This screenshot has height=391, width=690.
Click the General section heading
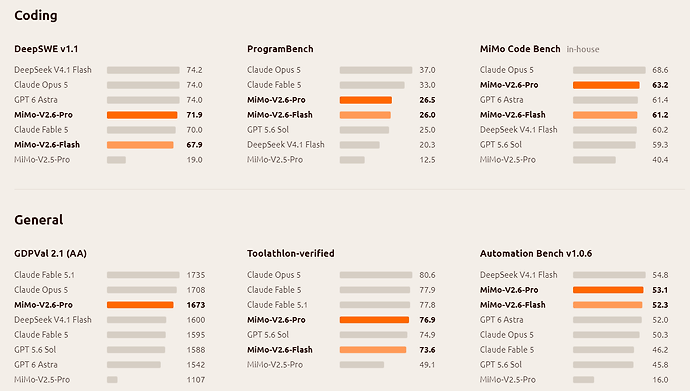39,220
